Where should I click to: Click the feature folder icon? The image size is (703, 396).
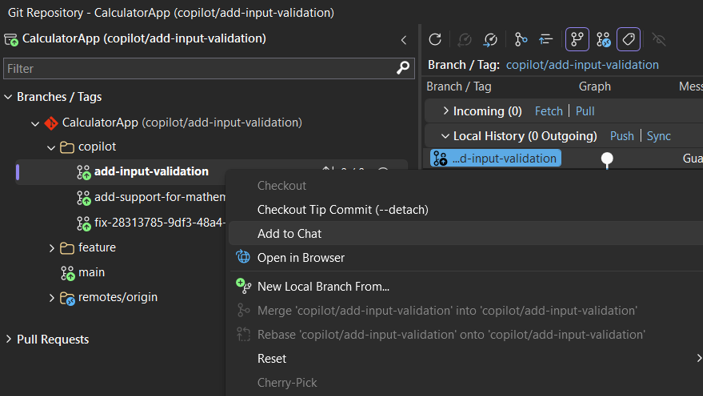(x=67, y=248)
